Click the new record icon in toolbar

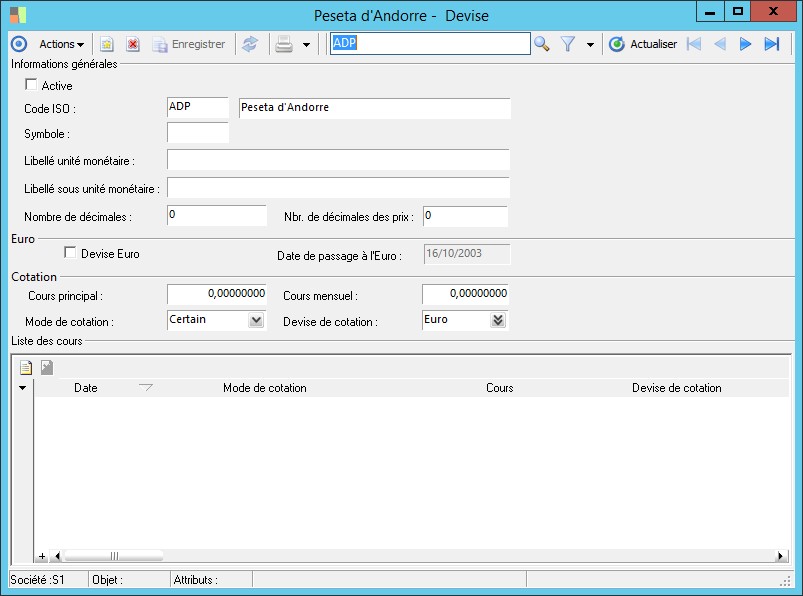pos(107,44)
